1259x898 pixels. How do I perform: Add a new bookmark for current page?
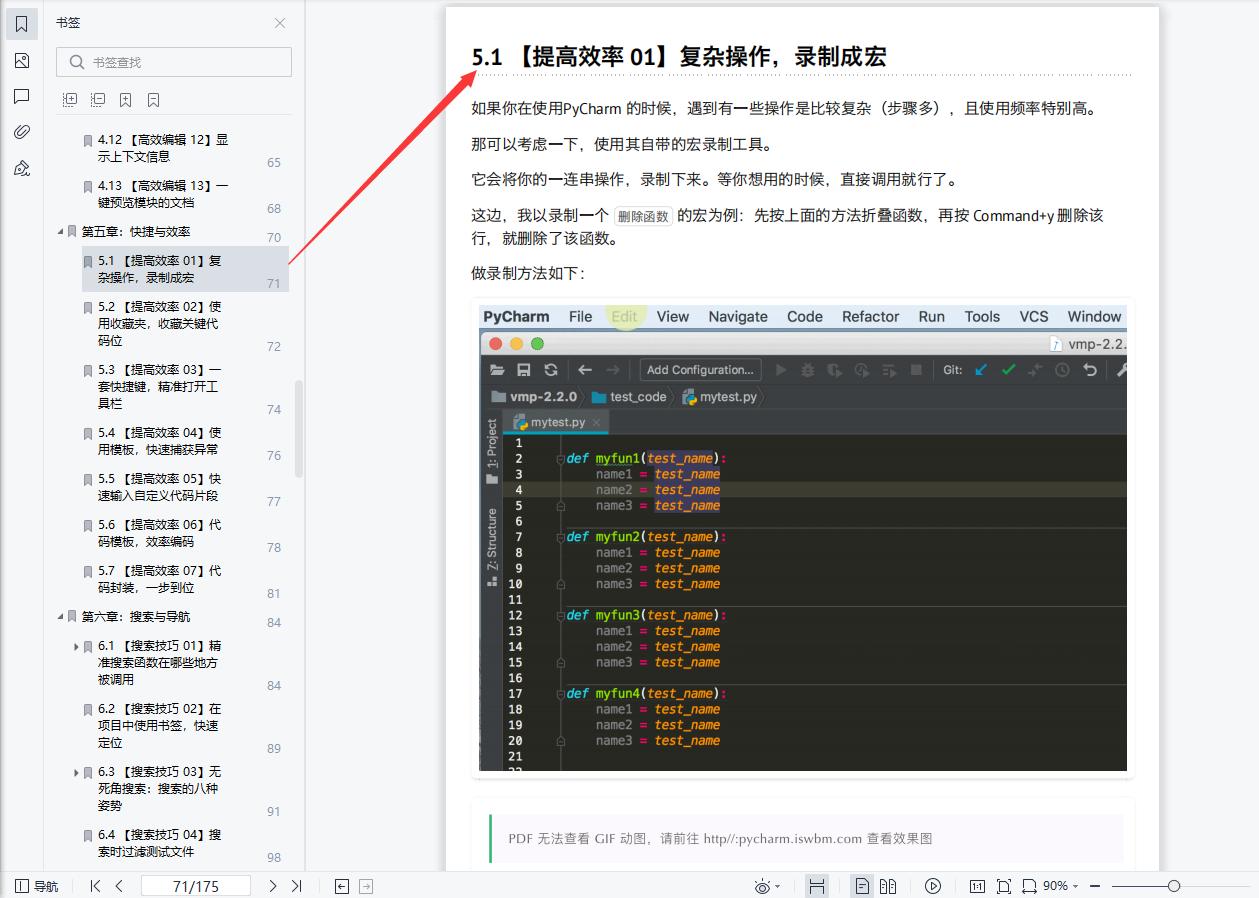pyautogui.click(x=125, y=99)
